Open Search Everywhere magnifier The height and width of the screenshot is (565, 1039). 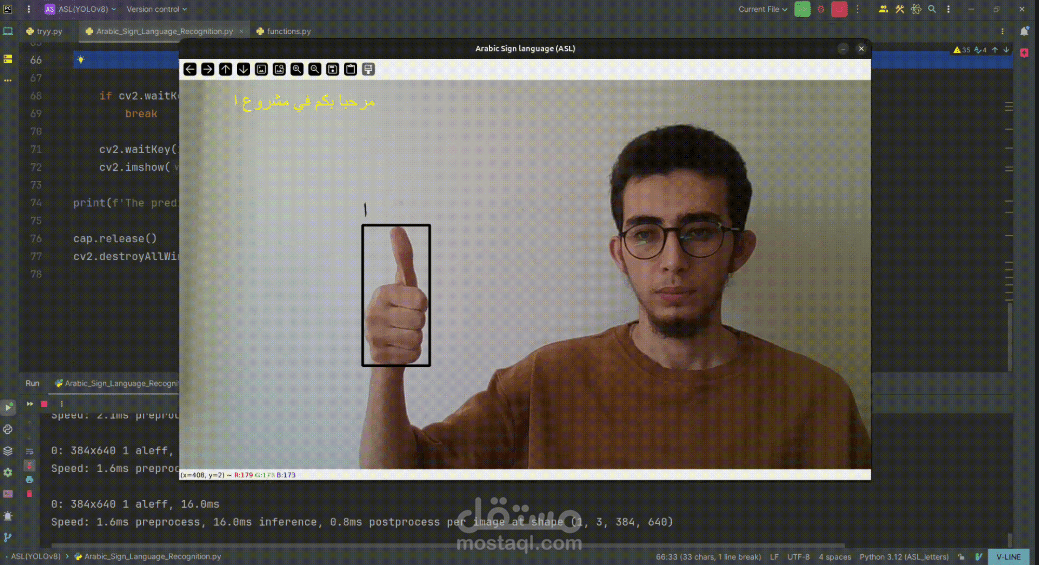point(932,9)
